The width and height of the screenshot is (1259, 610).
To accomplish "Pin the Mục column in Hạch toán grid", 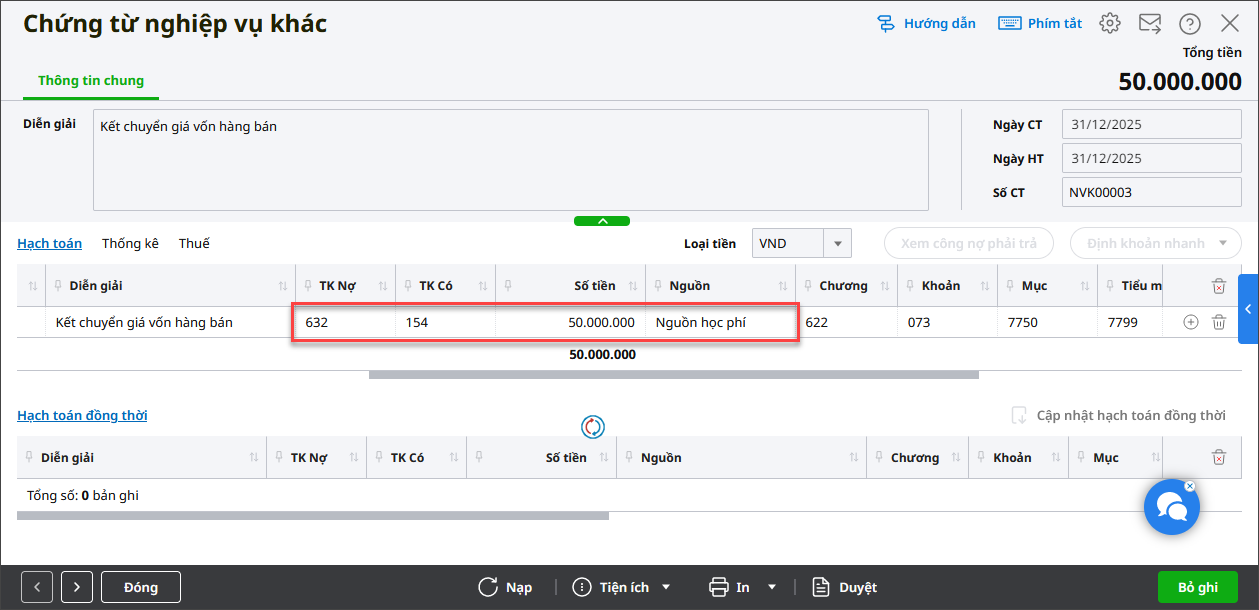I will [x=1011, y=286].
